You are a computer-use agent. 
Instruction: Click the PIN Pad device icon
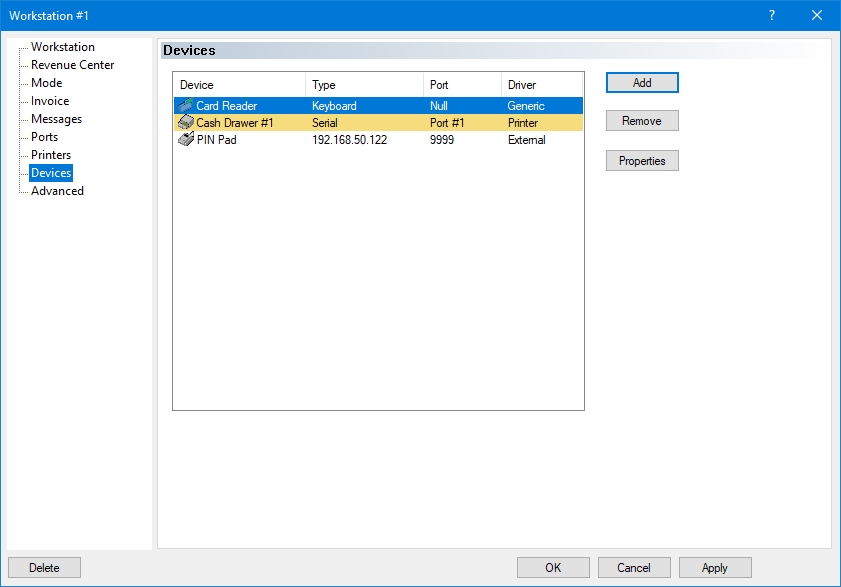pyautogui.click(x=186, y=140)
